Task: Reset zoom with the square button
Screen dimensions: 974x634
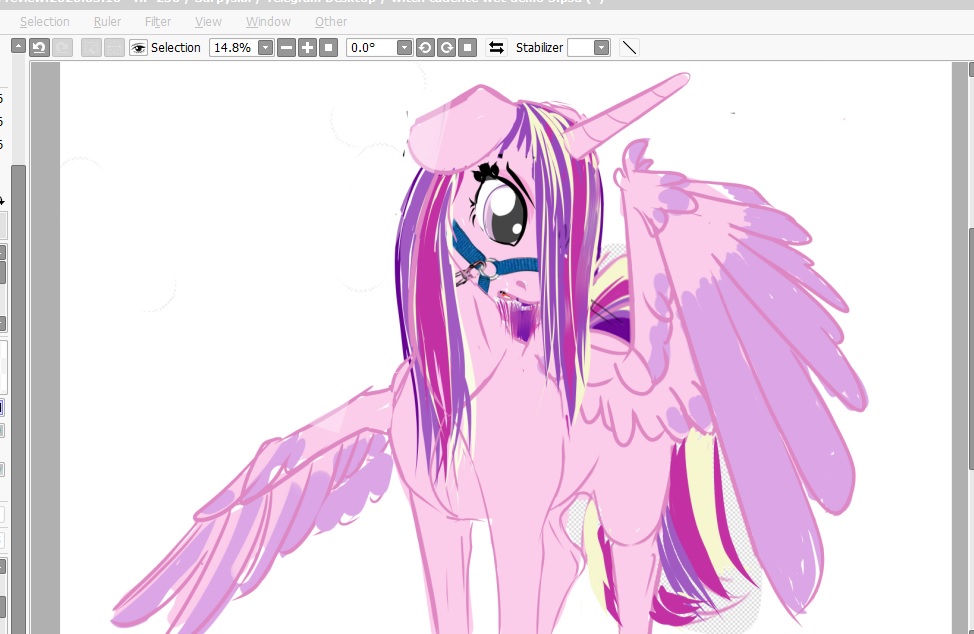Action: pos(329,48)
